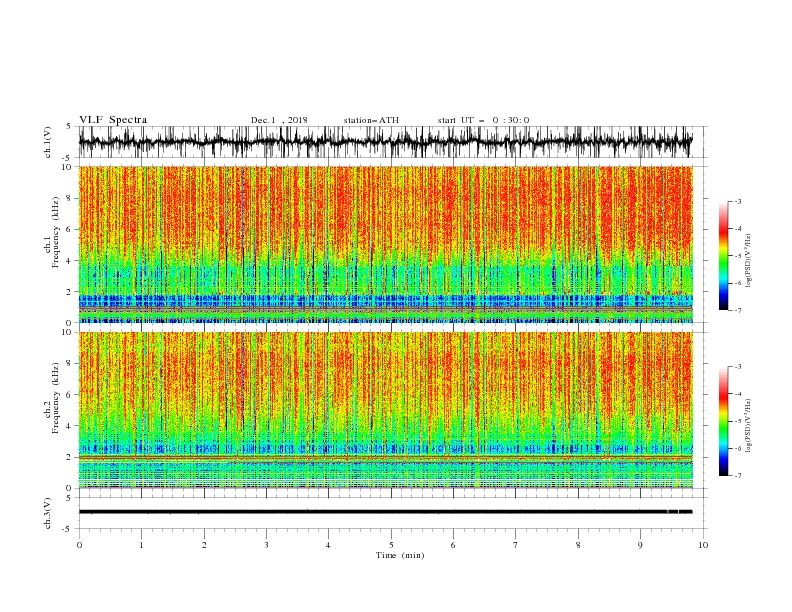Click the '4' kHz tick on ch.2 axis

70,426
